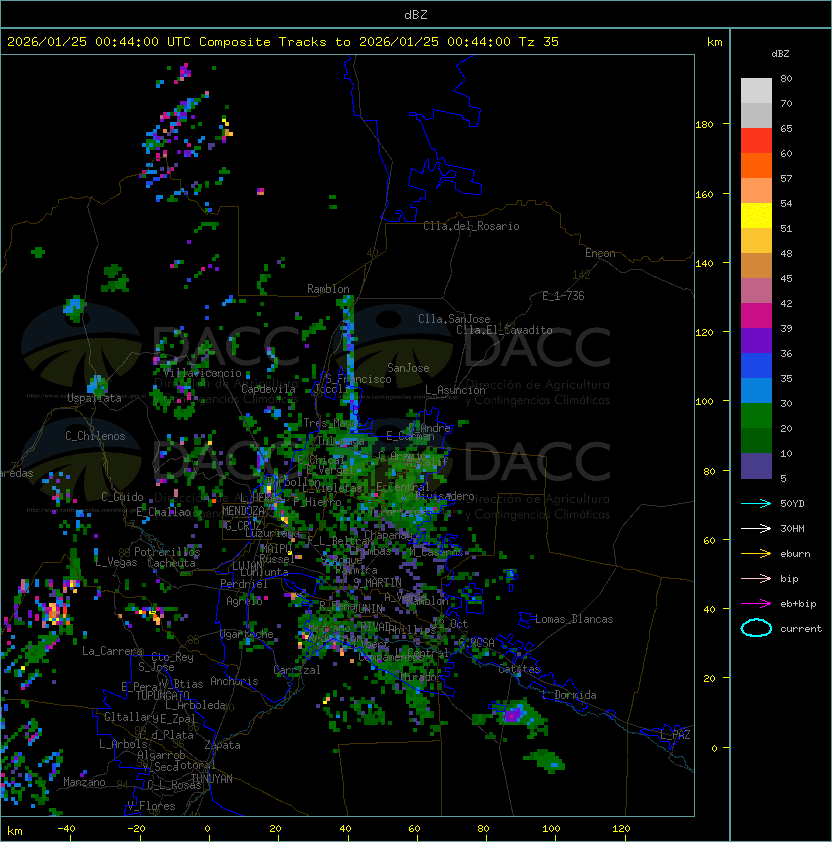Pick the slate 5-10 dBZ swatch
The width and height of the screenshot is (832, 842).
(x=756, y=466)
